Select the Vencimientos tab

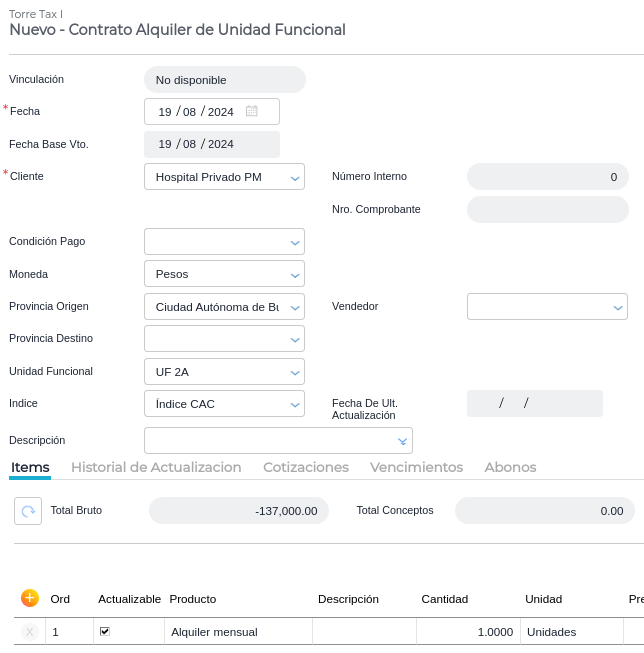(416, 467)
